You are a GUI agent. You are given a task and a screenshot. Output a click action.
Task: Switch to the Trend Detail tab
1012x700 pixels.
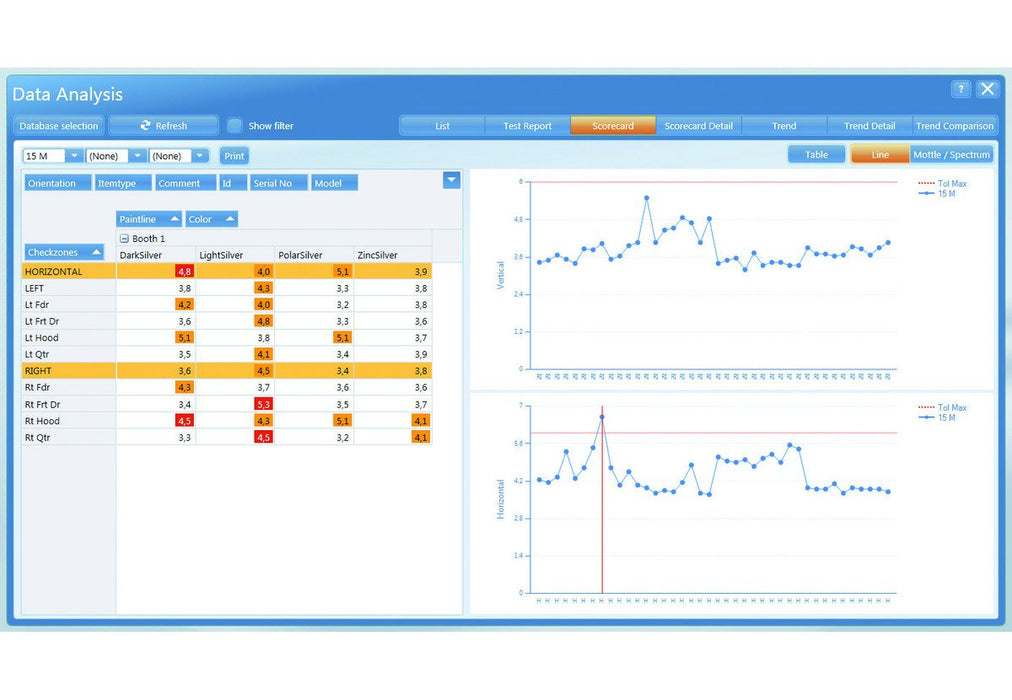(869, 126)
